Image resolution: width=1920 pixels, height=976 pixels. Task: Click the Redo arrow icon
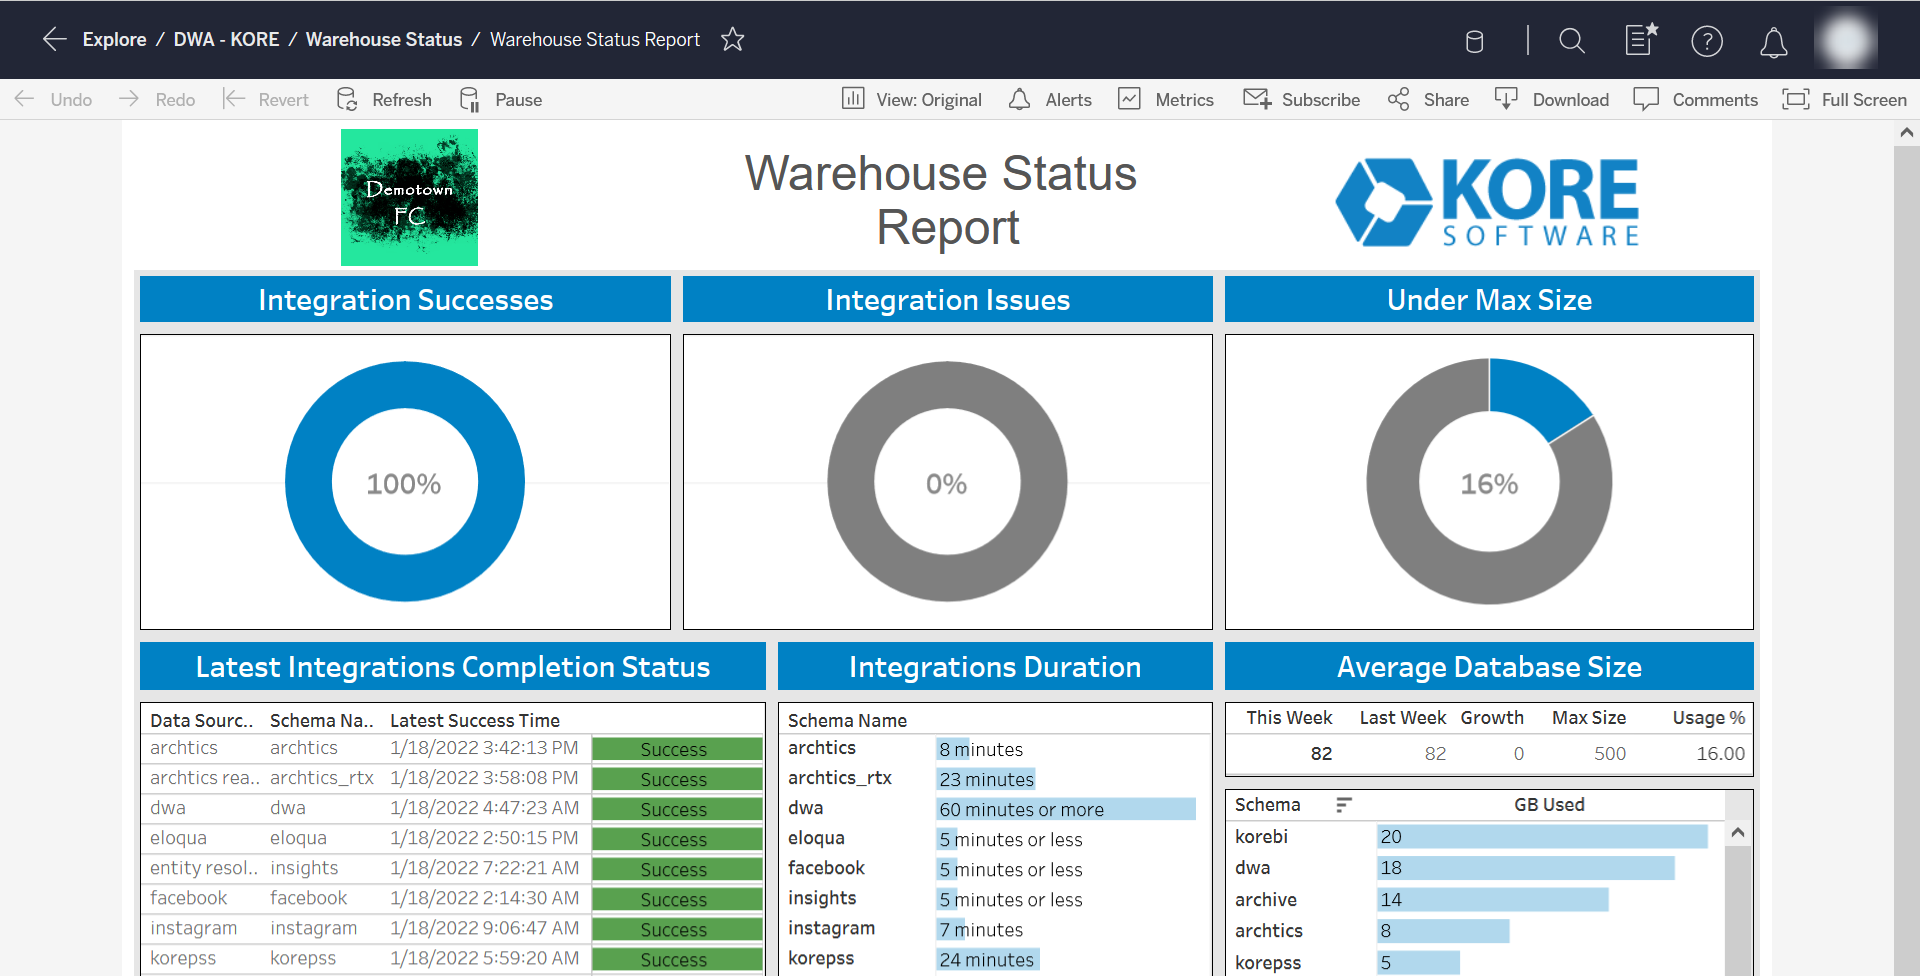pyautogui.click(x=129, y=99)
